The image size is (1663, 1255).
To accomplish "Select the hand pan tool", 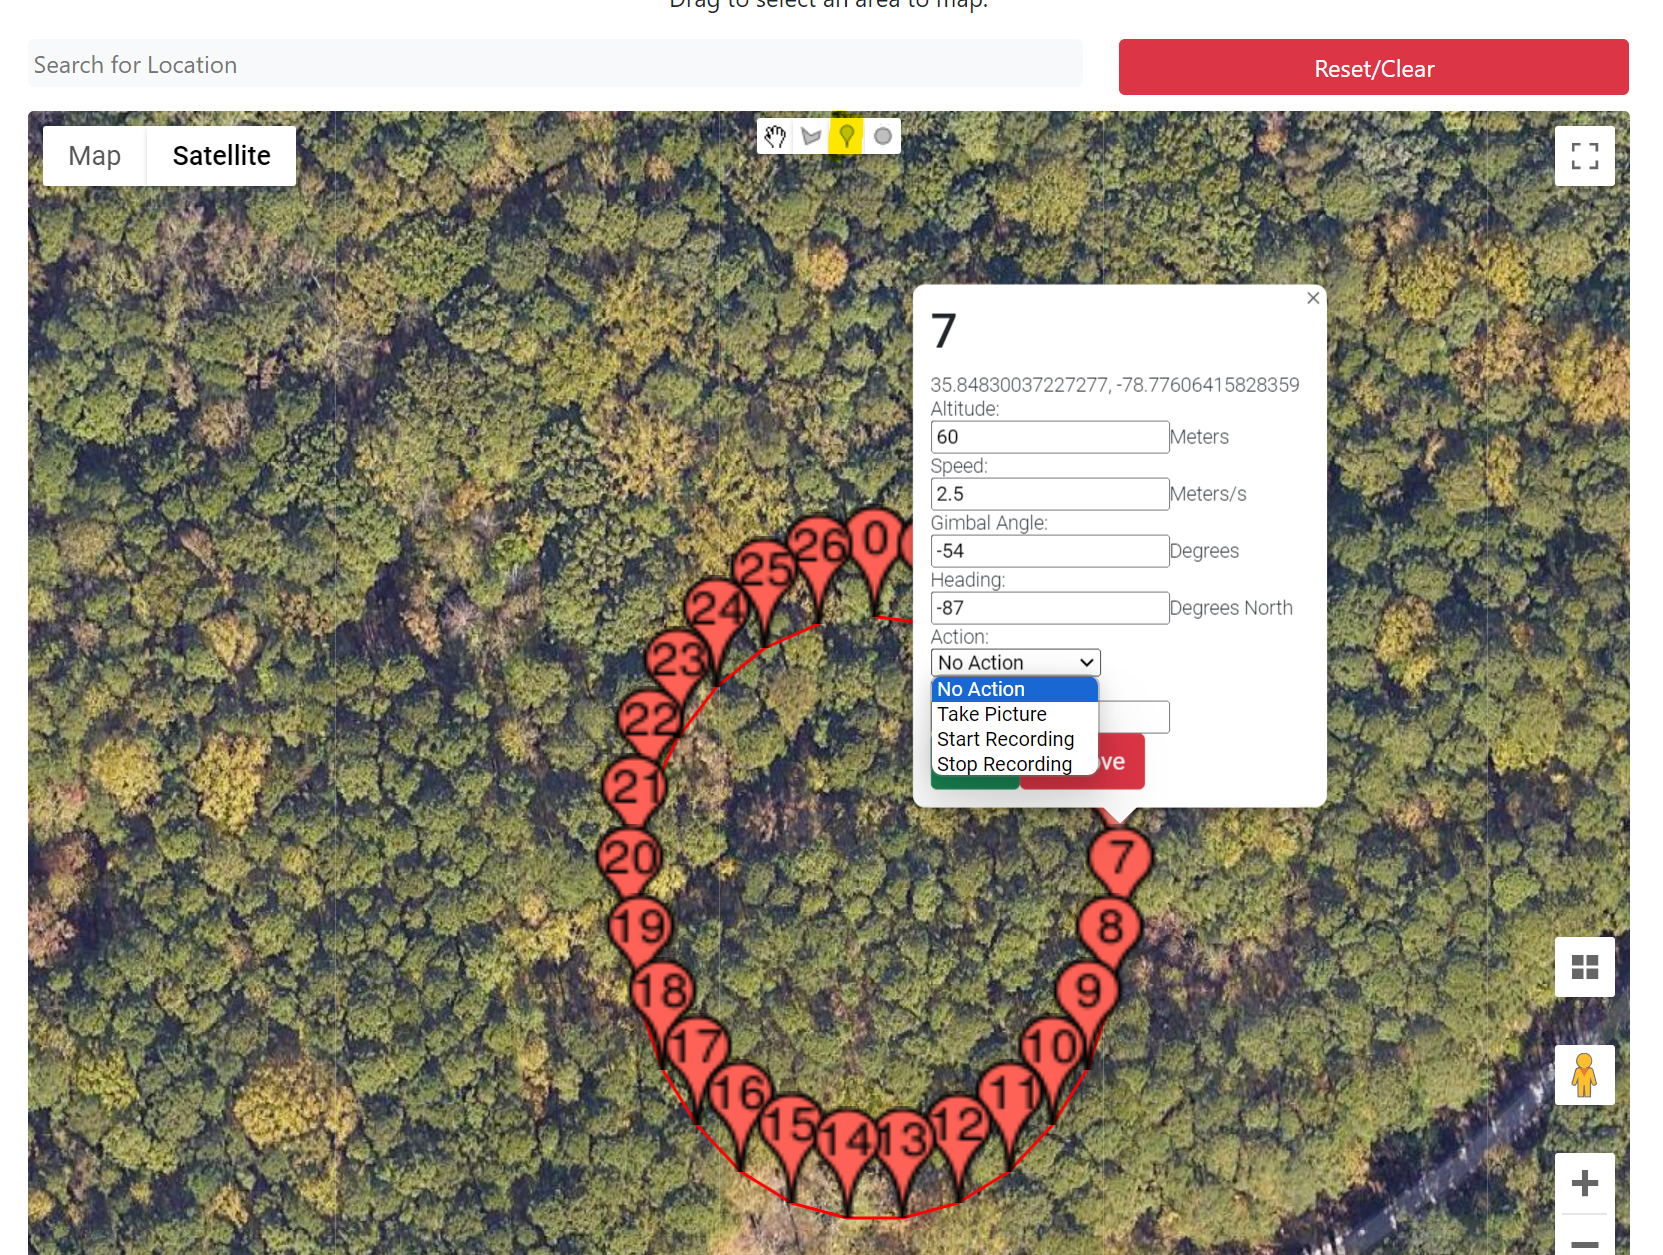I will point(775,136).
